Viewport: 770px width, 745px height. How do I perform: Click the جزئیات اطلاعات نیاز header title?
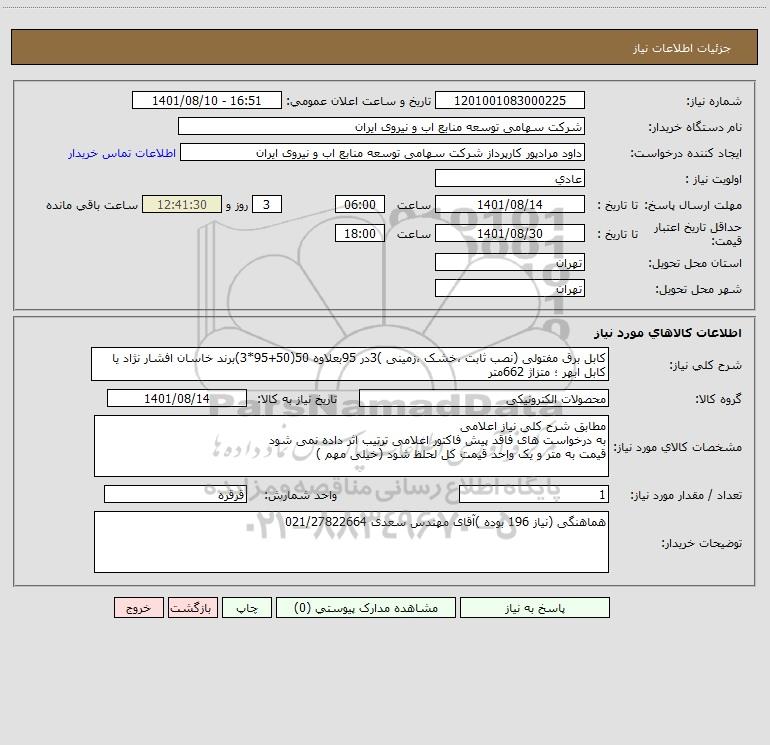pos(682,48)
